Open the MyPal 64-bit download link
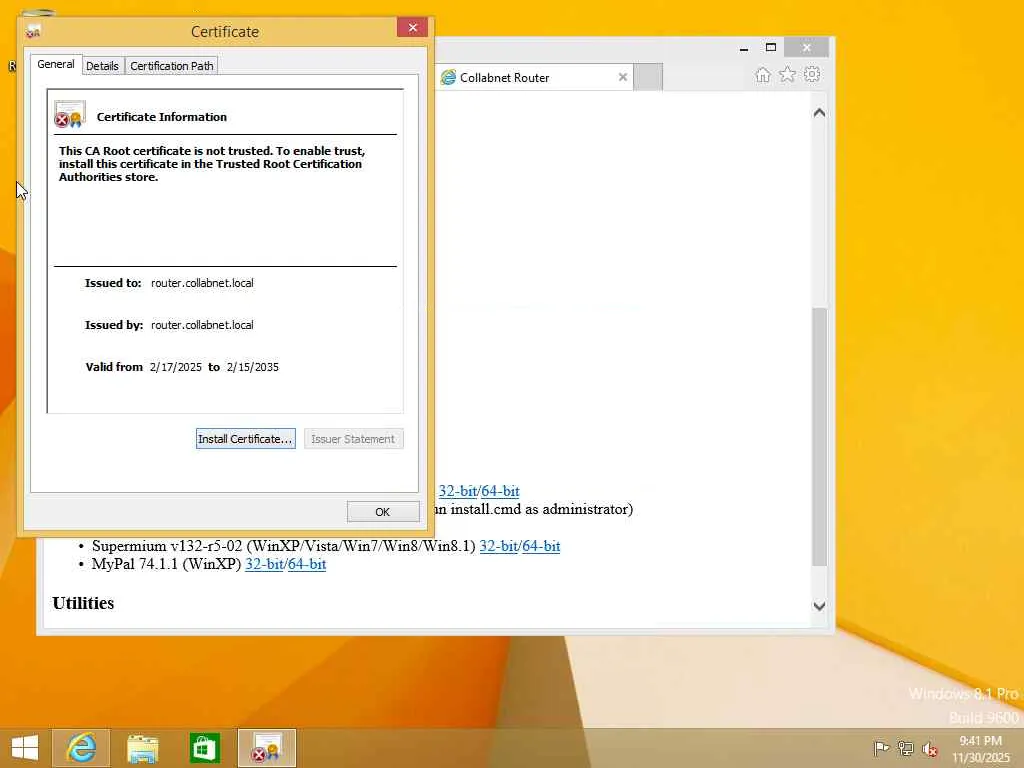Image resolution: width=1024 pixels, height=768 pixels. (307, 564)
